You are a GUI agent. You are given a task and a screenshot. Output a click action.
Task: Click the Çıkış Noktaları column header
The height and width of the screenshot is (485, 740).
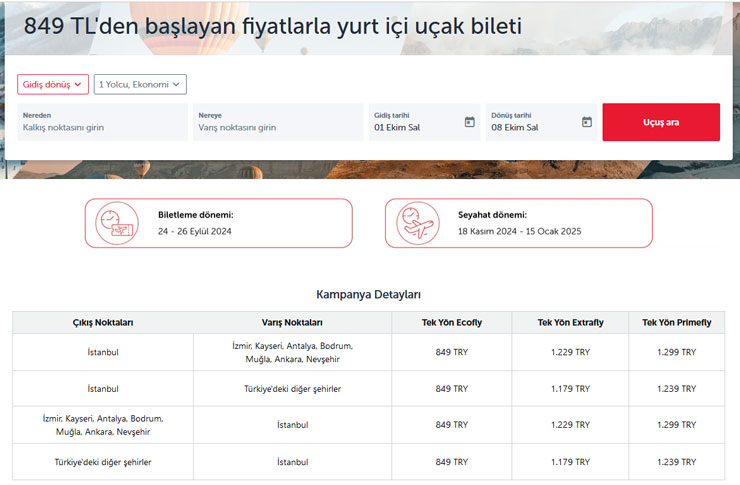pos(103,323)
